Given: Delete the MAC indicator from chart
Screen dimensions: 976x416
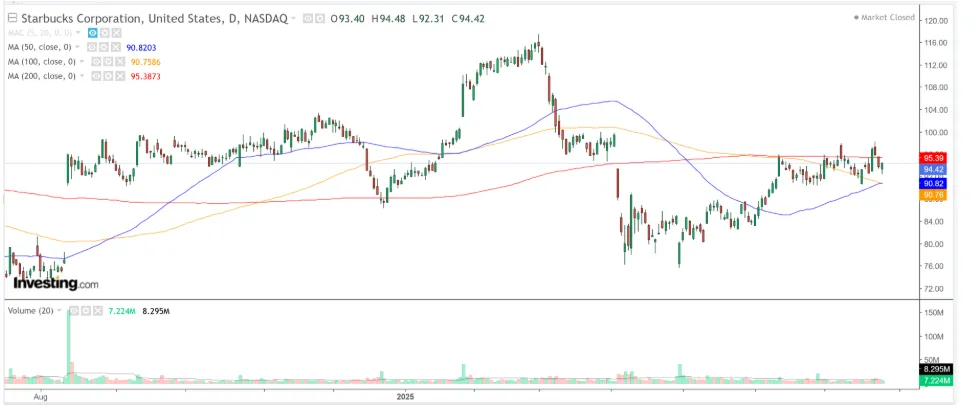Looking at the screenshot, I should tap(117, 33).
